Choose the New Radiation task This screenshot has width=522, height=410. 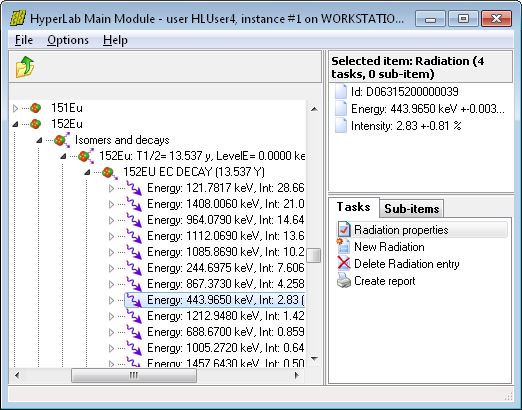click(x=389, y=247)
